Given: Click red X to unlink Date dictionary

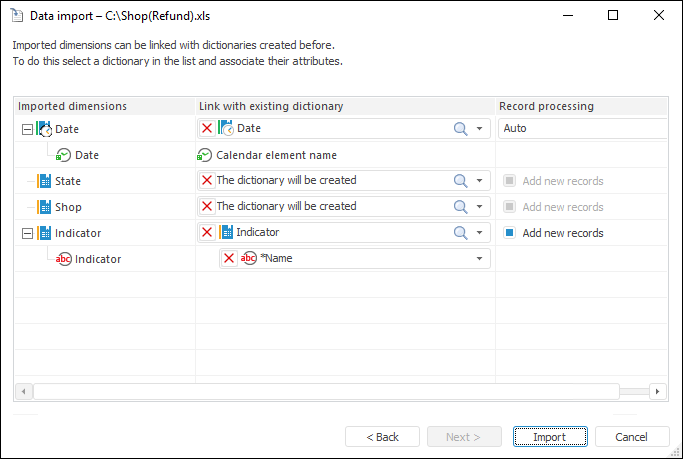Looking at the screenshot, I should point(207,128).
